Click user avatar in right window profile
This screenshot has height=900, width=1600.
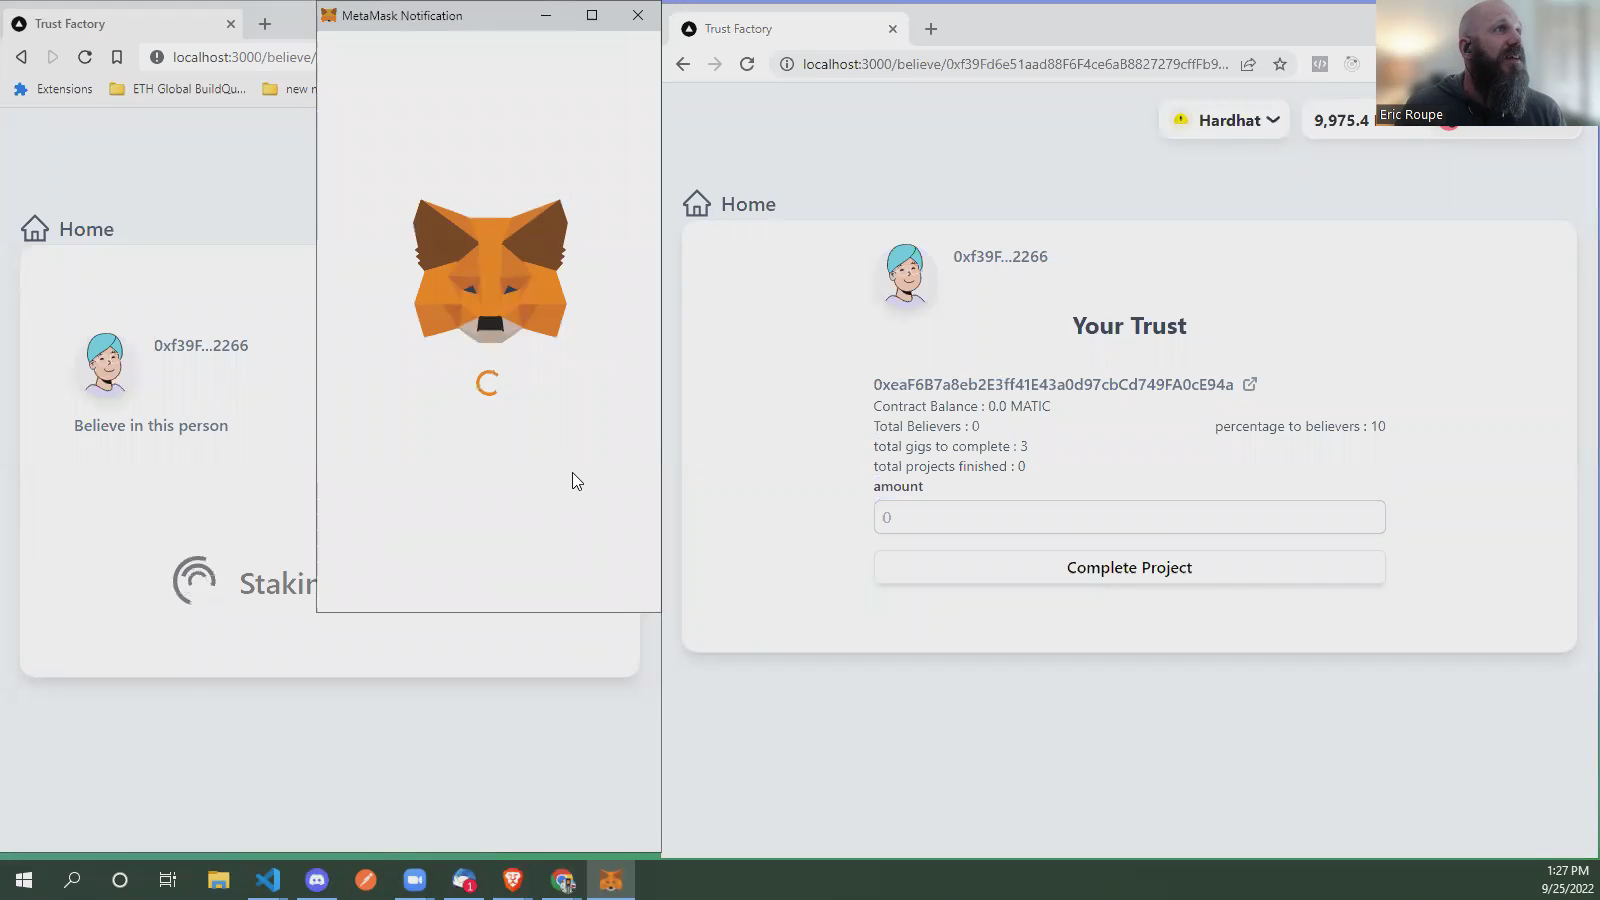pyautogui.click(x=905, y=273)
